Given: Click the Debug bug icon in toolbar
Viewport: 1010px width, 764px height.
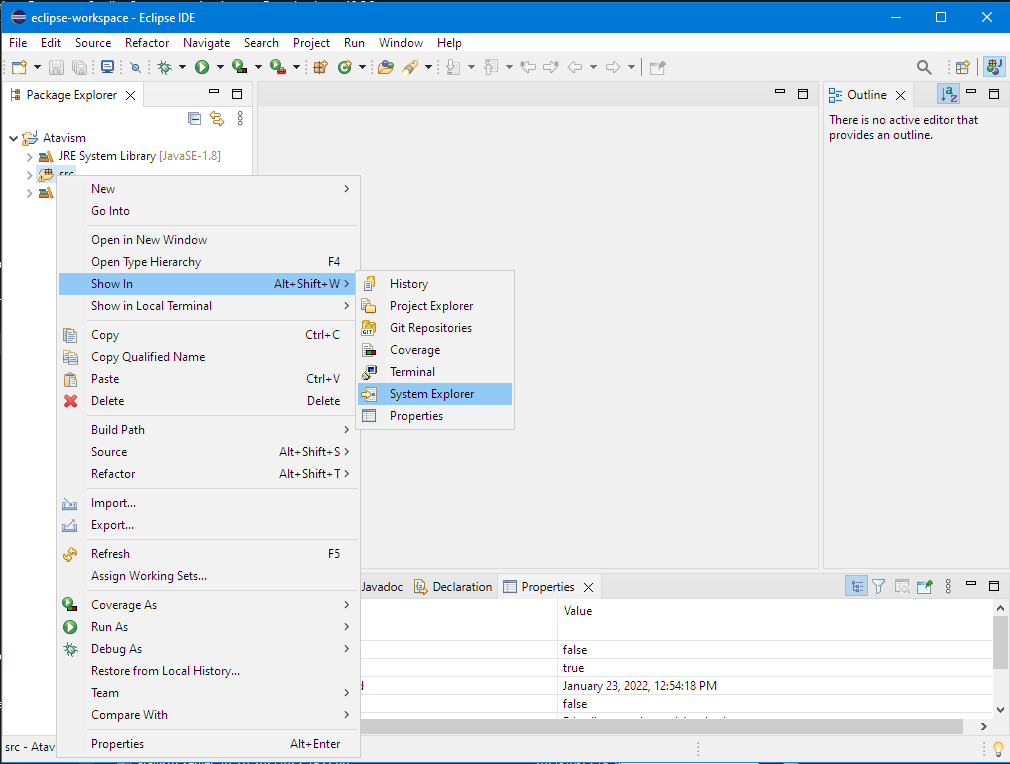Looking at the screenshot, I should pyautogui.click(x=165, y=67).
